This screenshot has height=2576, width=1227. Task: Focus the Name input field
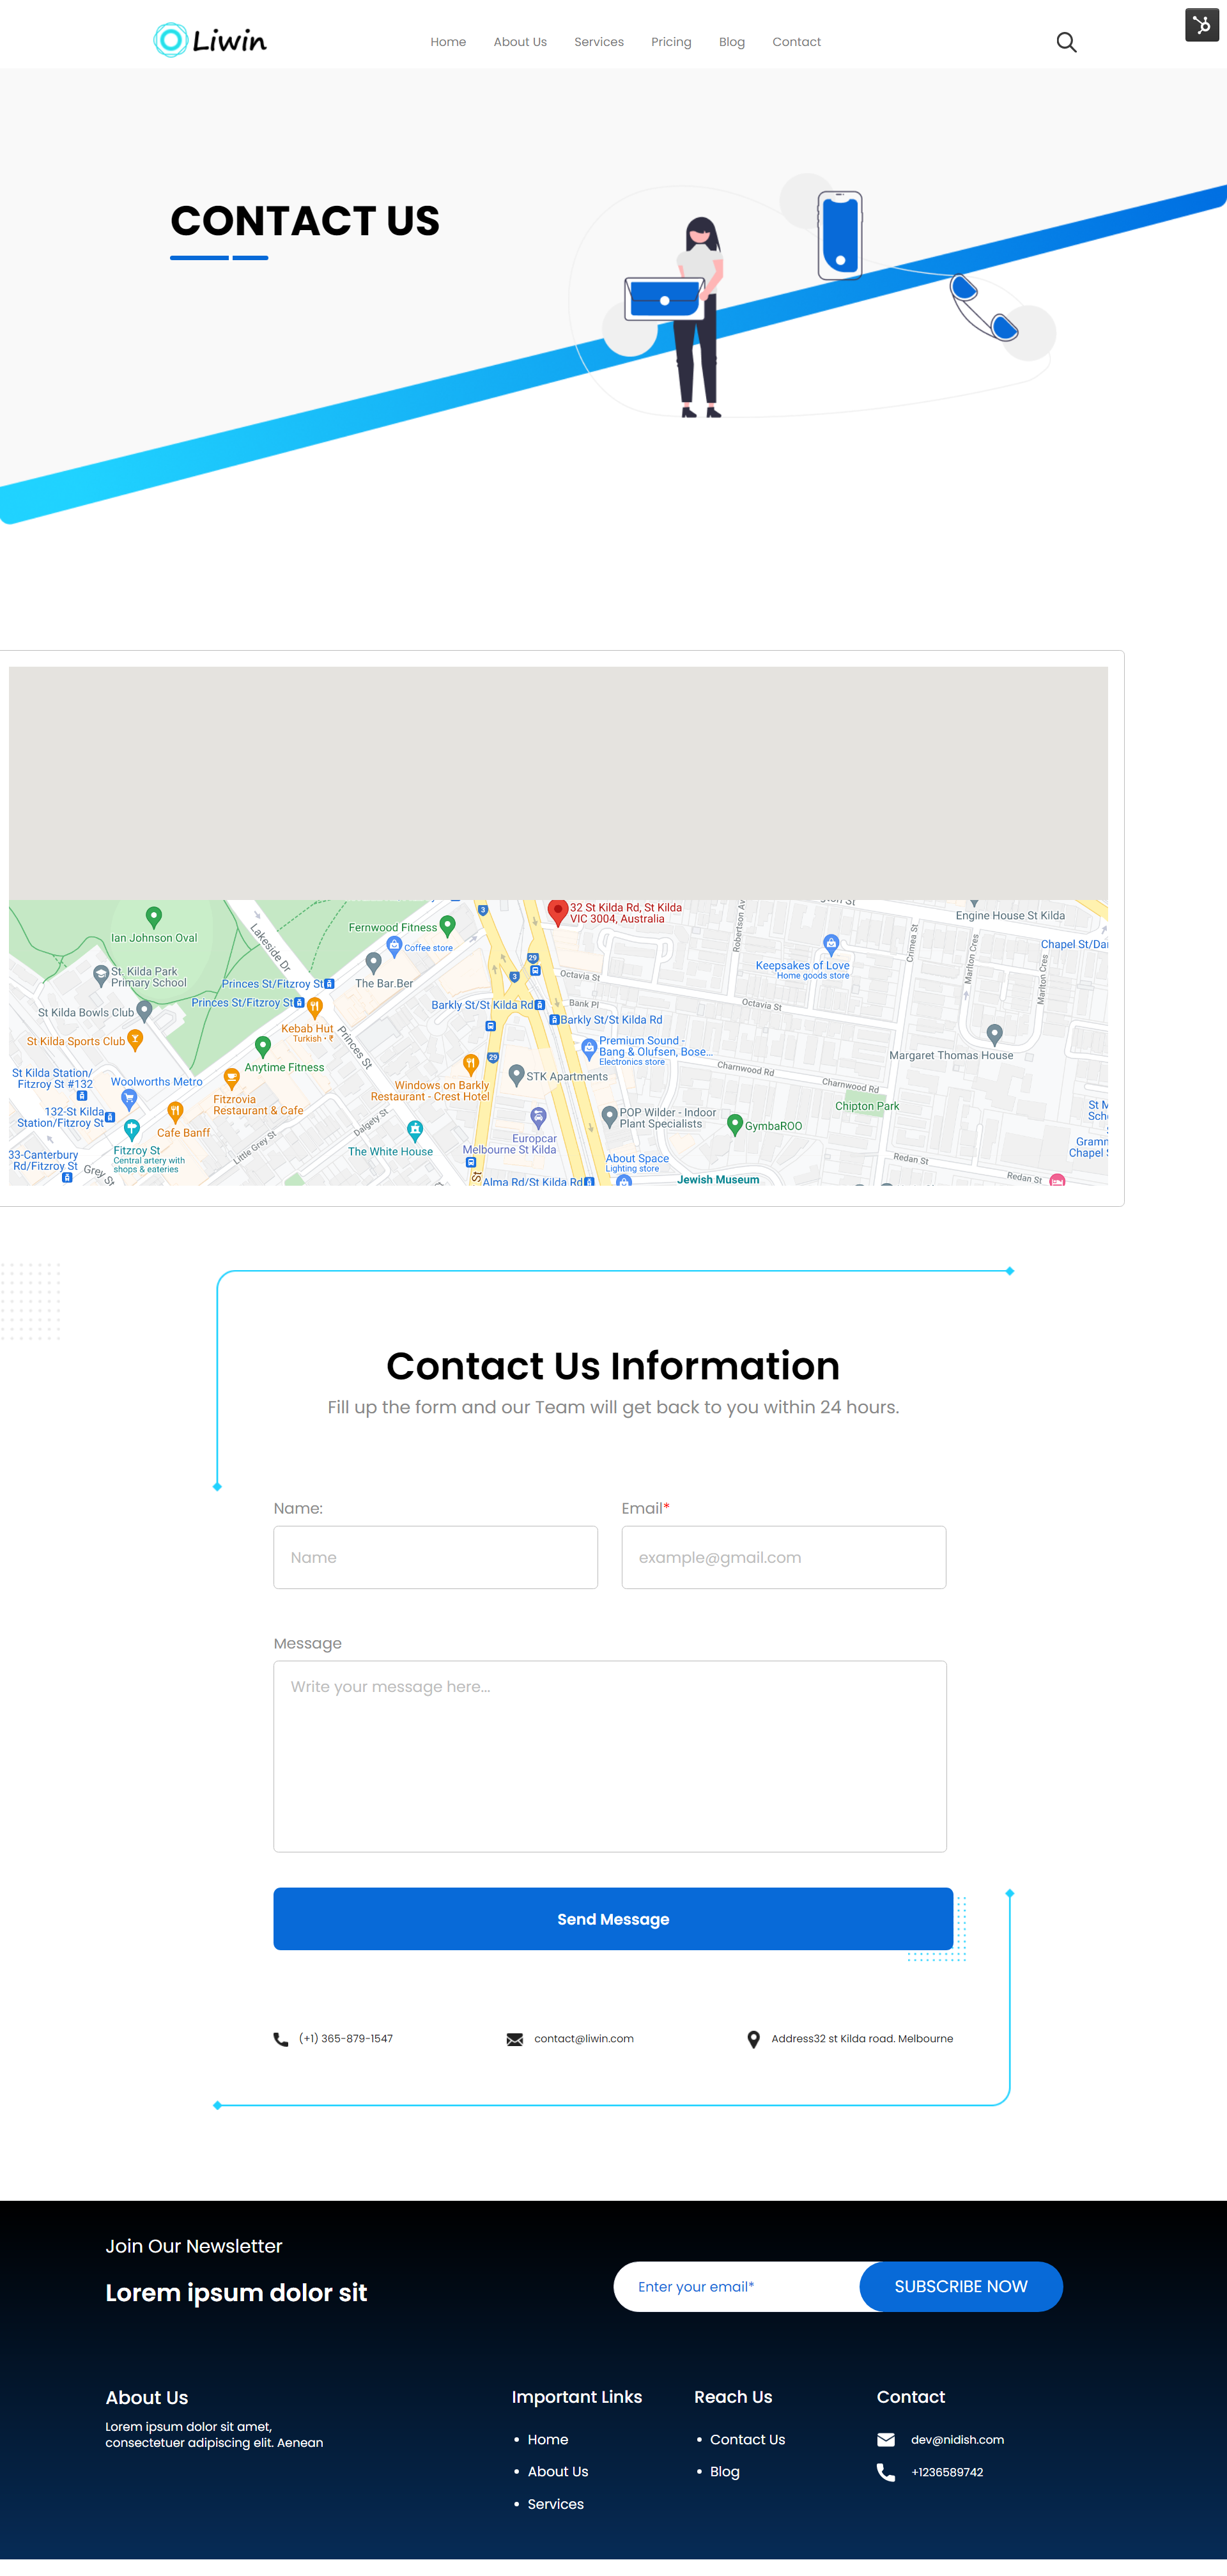coord(435,1557)
